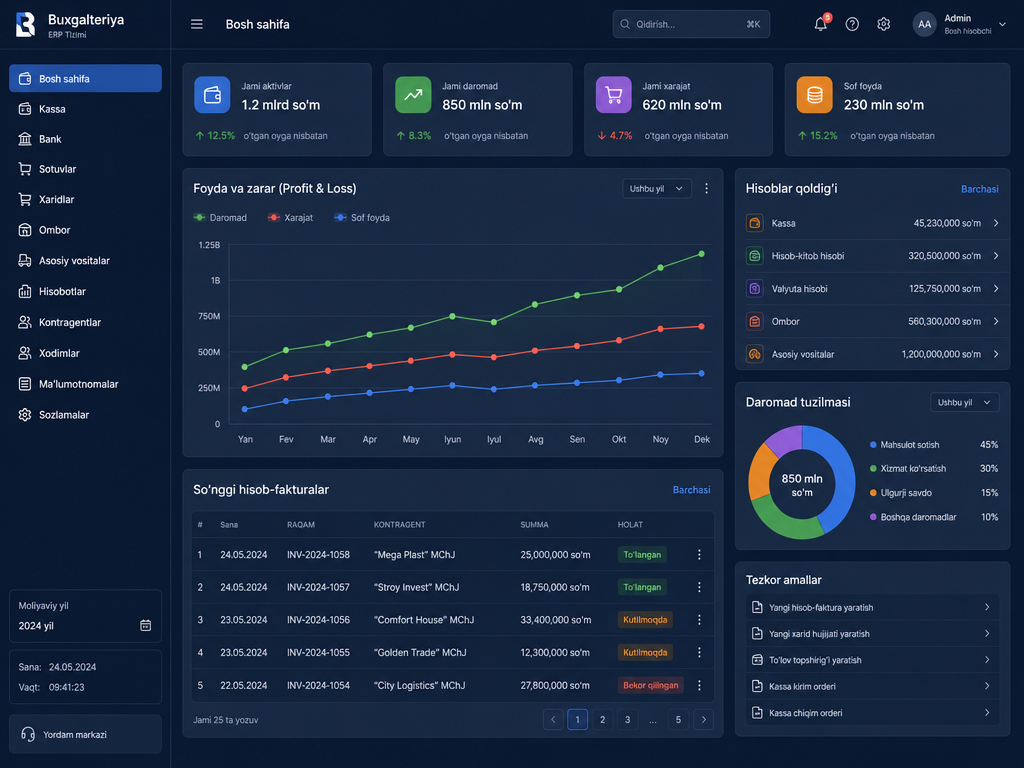Select Yangi hisob-faktura yaratish action
The width and height of the screenshot is (1024, 768).
click(872, 607)
